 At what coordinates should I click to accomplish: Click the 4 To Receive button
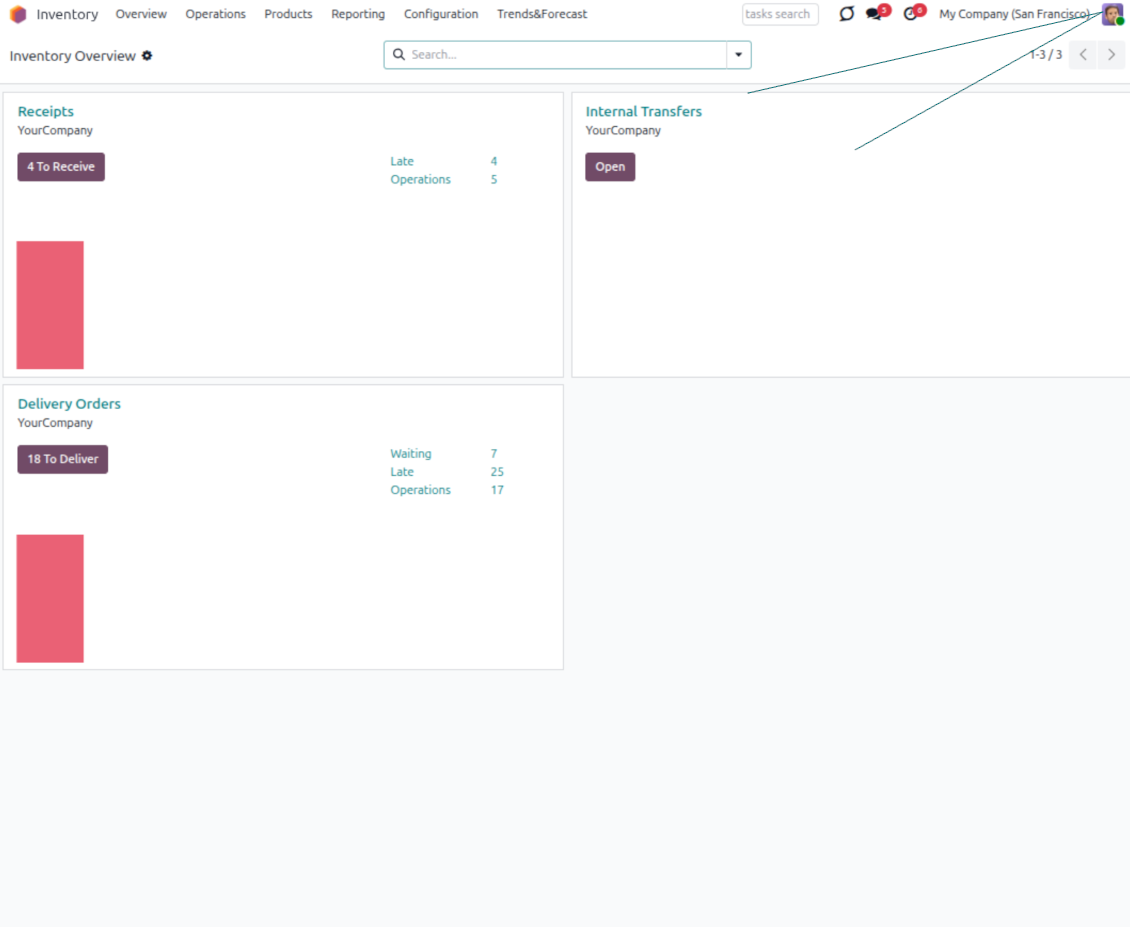[61, 167]
